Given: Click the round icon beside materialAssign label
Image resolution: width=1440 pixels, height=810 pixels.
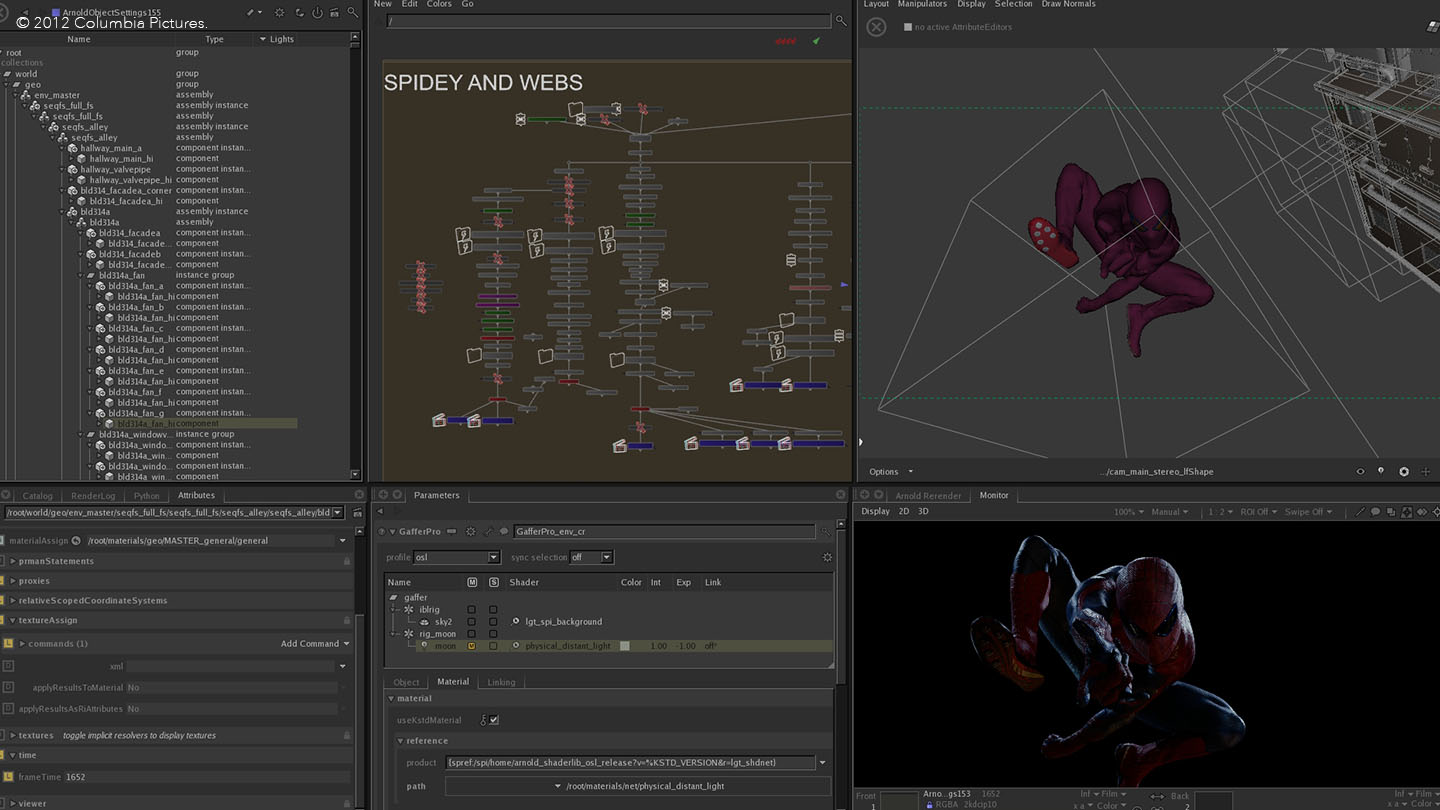Looking at the screenshot, I should [76, 540].
